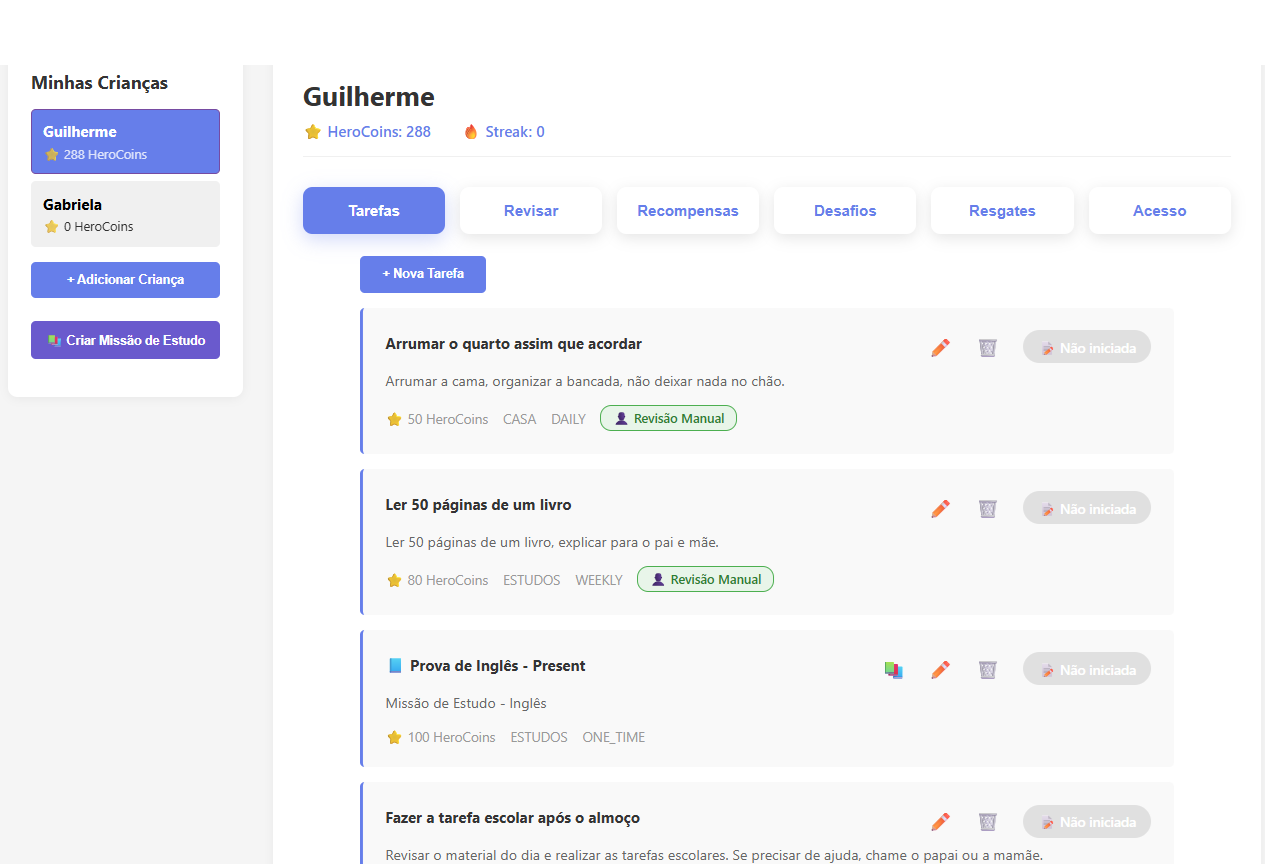Switch to the Recompensas tab
Screen dimensions: 1265x864
click(688, 210)
